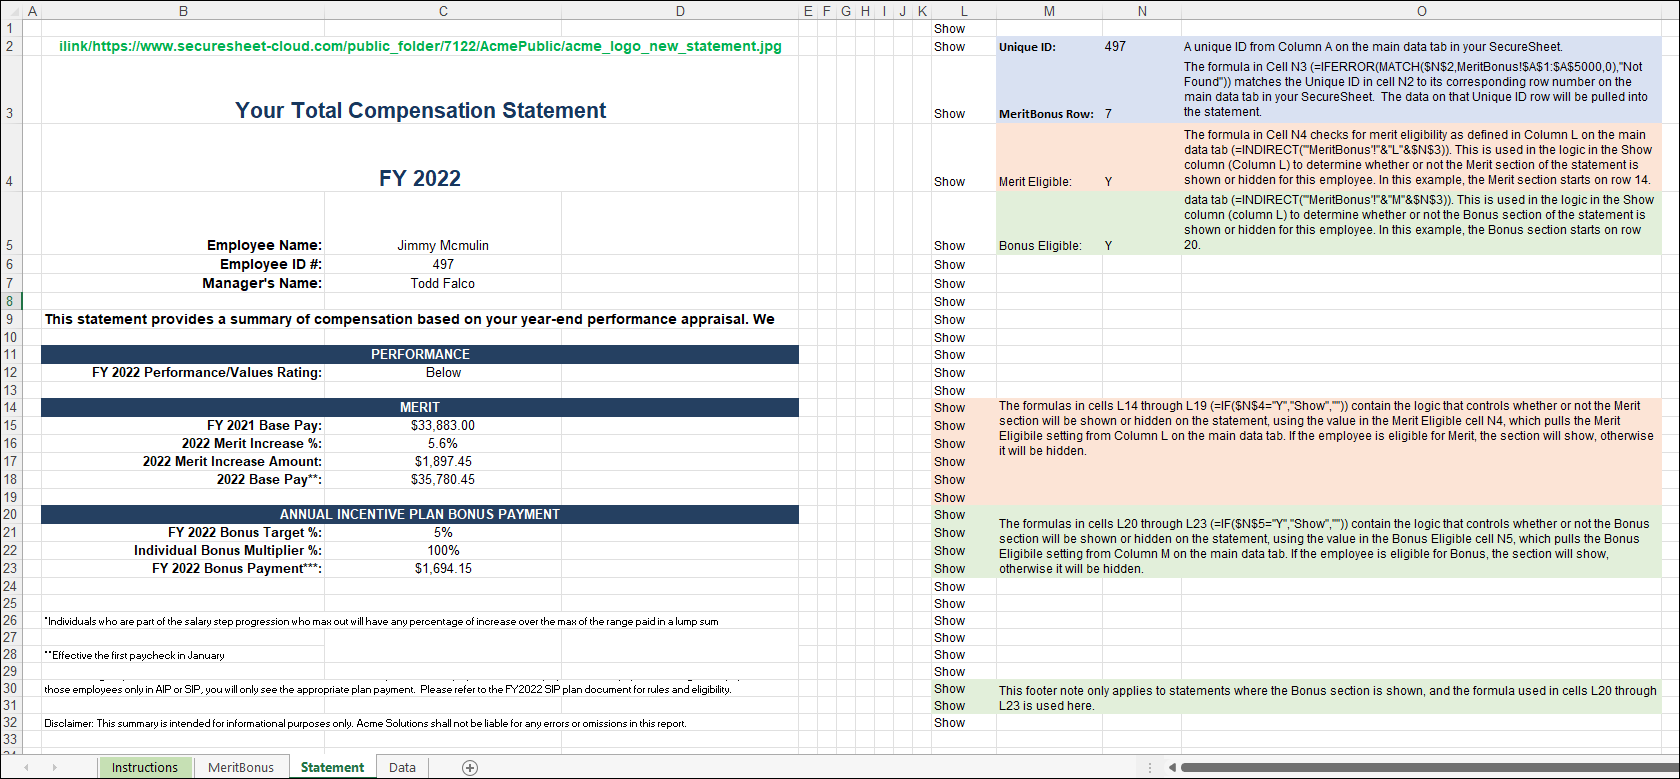Screen dimensions: 1680x779
Task: Click the acme logo image link text
Action: [x=420, y=47]
